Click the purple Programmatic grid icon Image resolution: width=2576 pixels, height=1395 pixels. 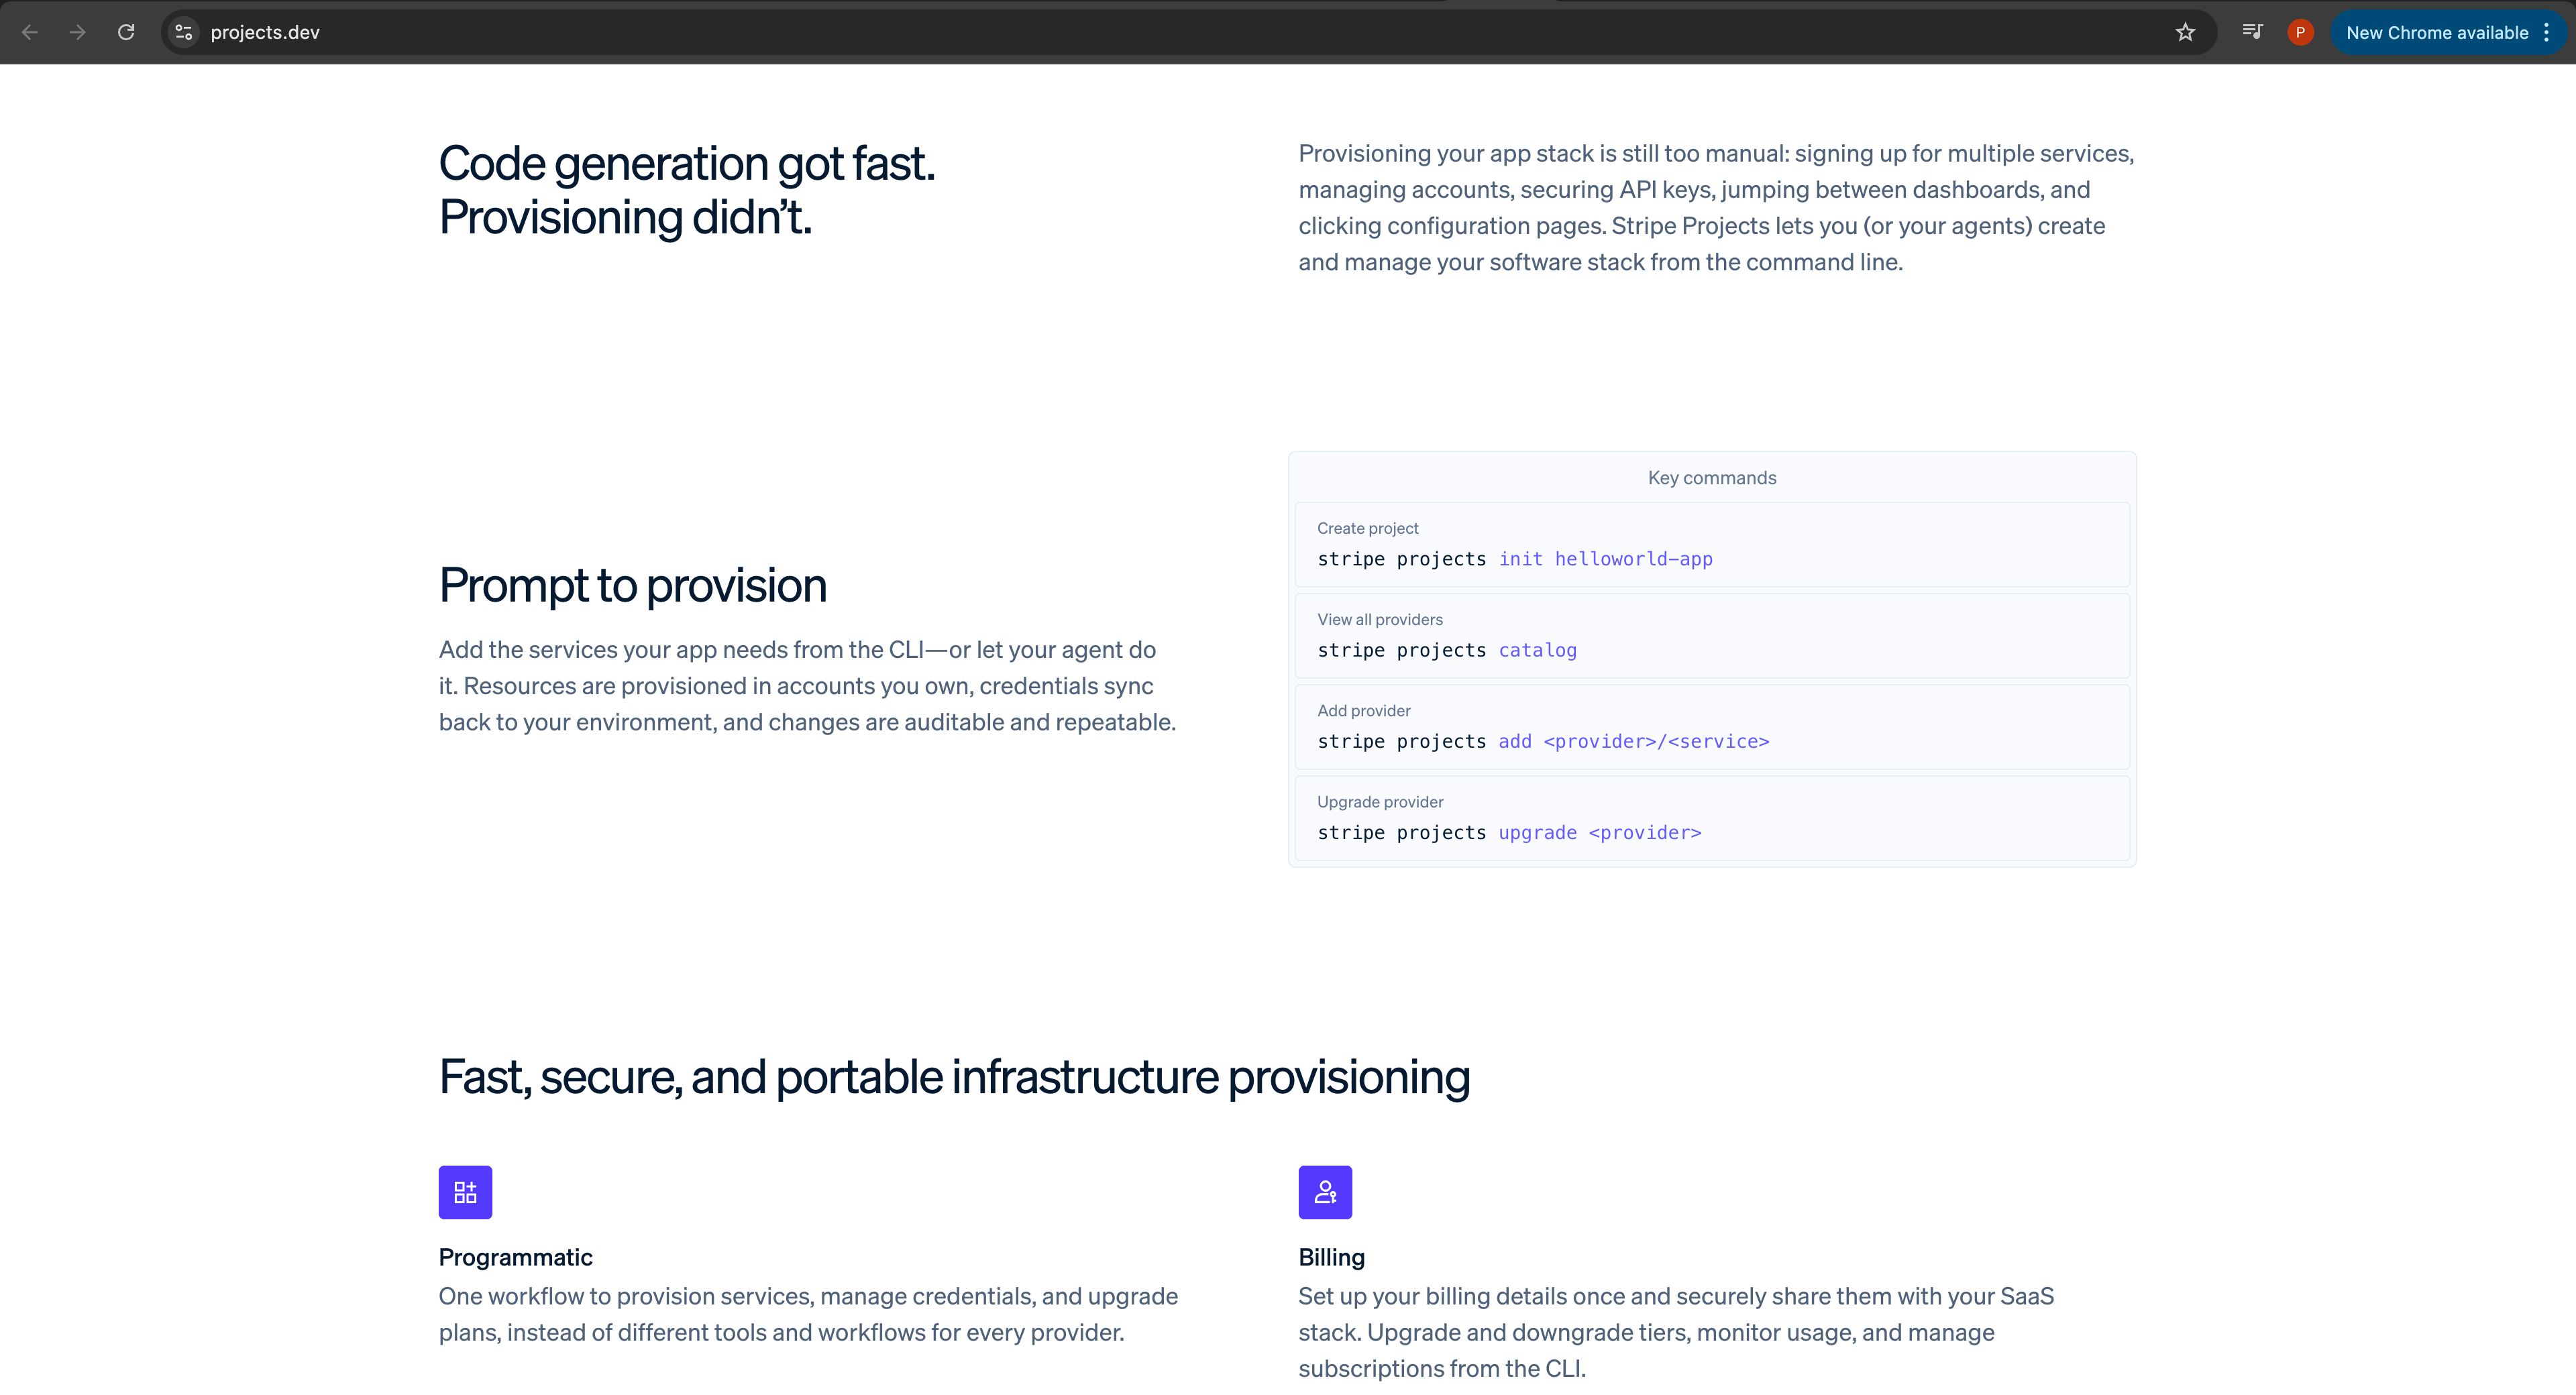(x=465, y=1192)
